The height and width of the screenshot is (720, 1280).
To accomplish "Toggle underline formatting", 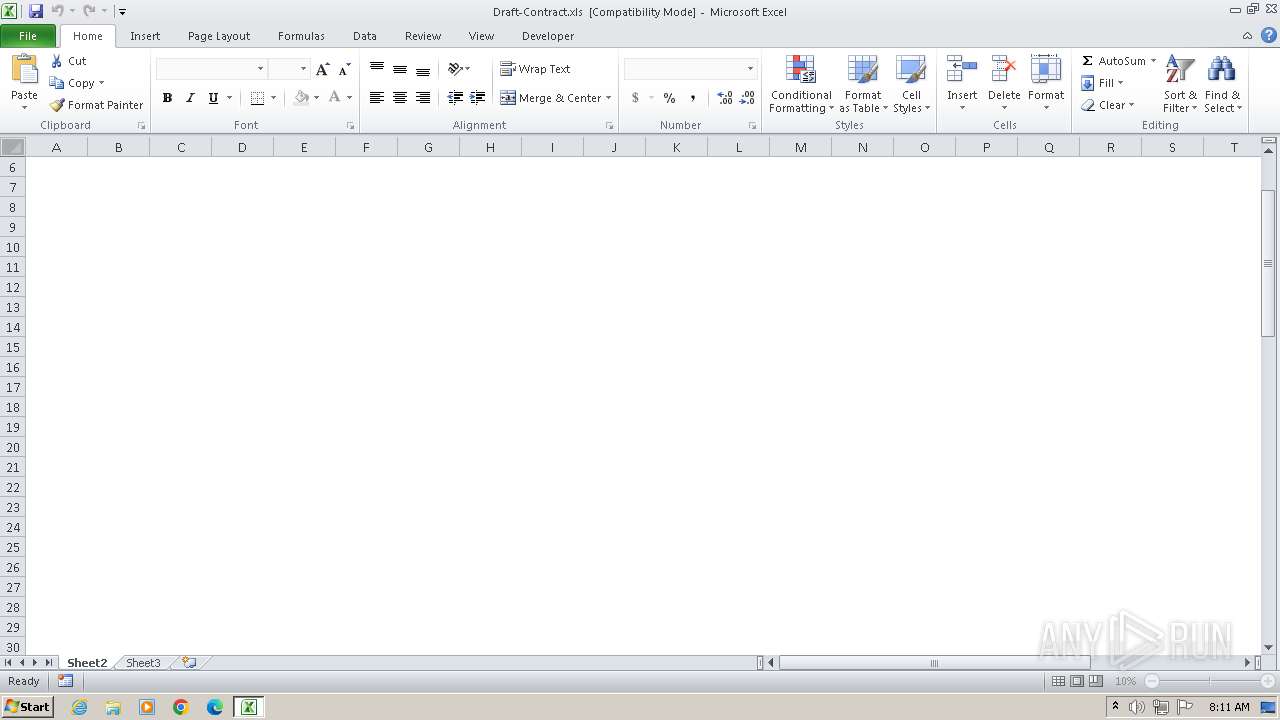I will 213,98.
